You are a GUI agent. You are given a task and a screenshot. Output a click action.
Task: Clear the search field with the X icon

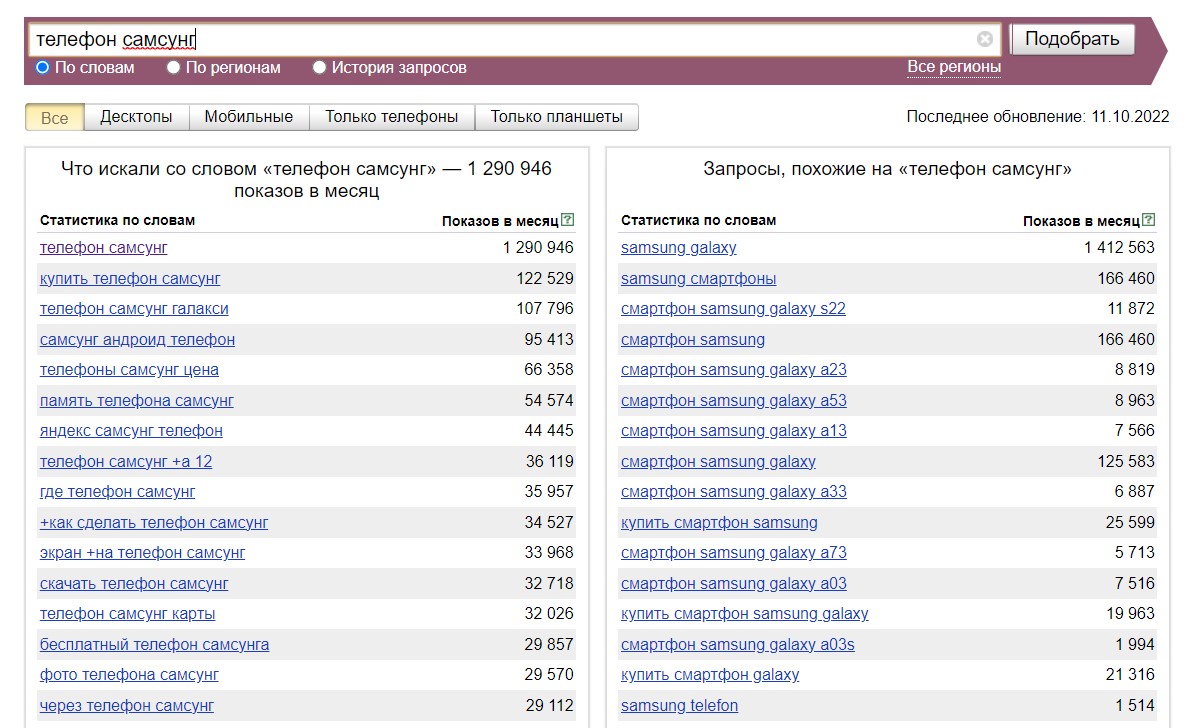[x=984, y=39]
